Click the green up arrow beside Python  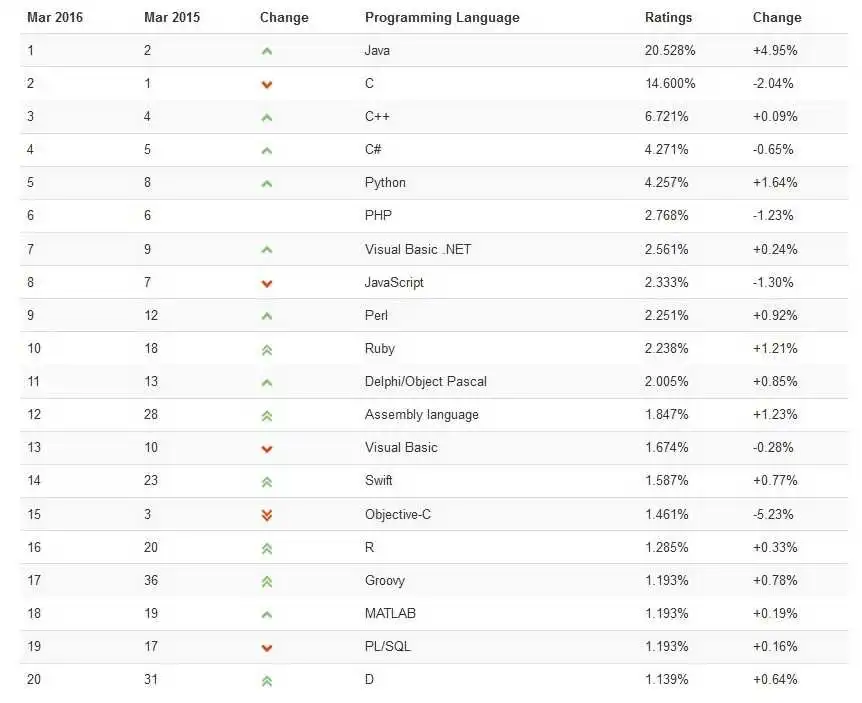pyautogui.click(x=267, y=184)
